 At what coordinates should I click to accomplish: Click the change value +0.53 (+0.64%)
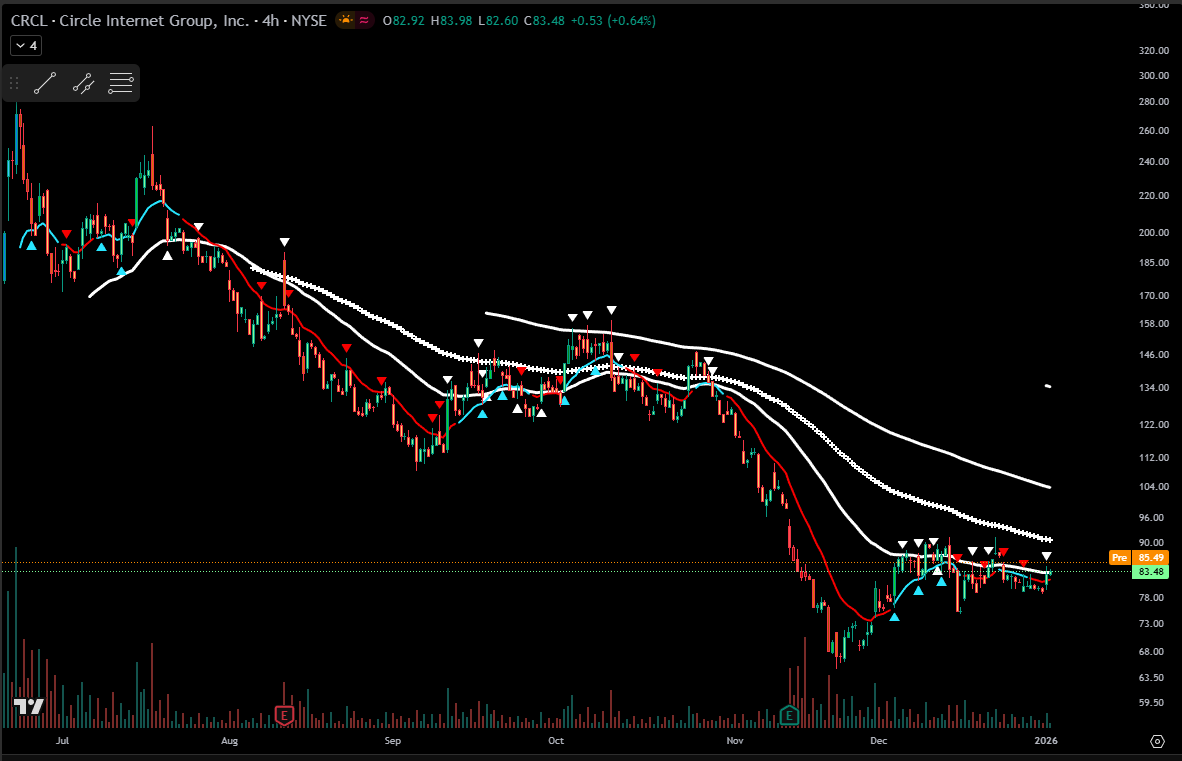[613, 20]
